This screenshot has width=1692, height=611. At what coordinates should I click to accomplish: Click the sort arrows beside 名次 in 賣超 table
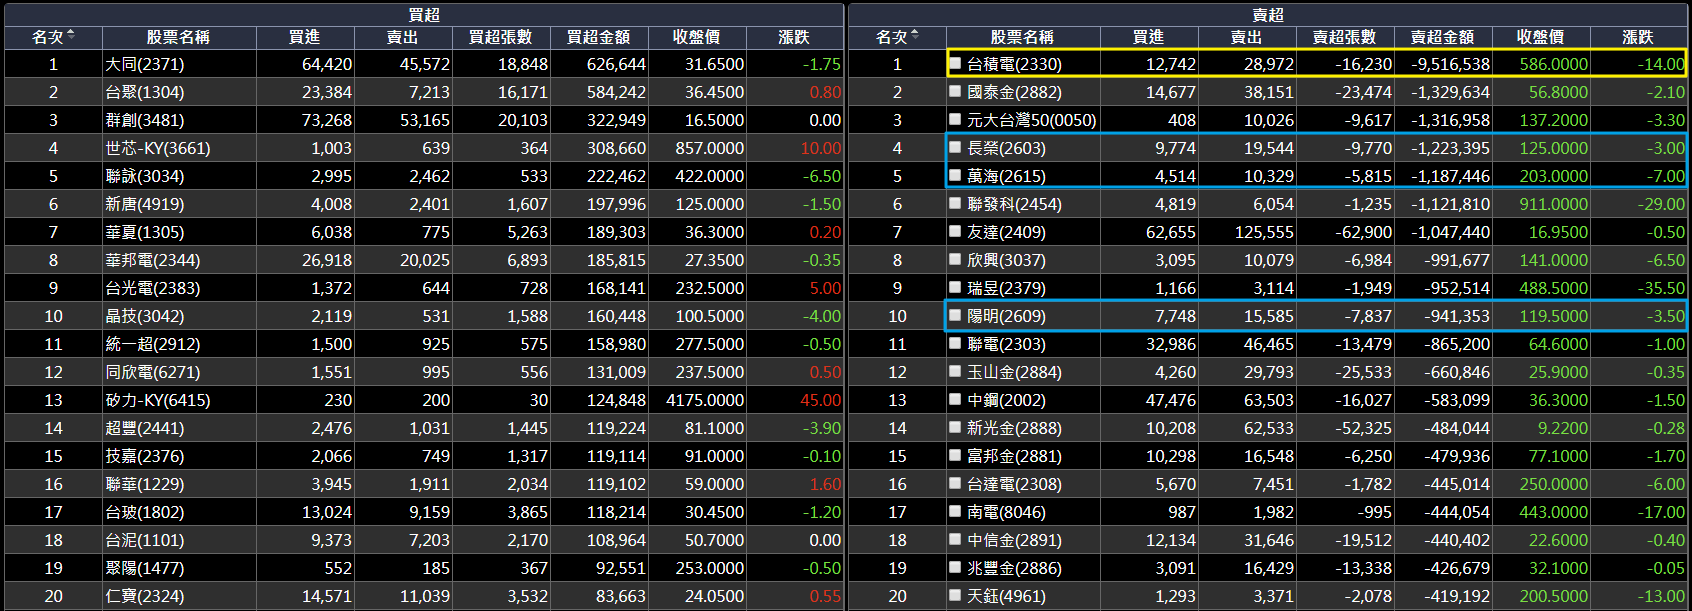point(915,36)
